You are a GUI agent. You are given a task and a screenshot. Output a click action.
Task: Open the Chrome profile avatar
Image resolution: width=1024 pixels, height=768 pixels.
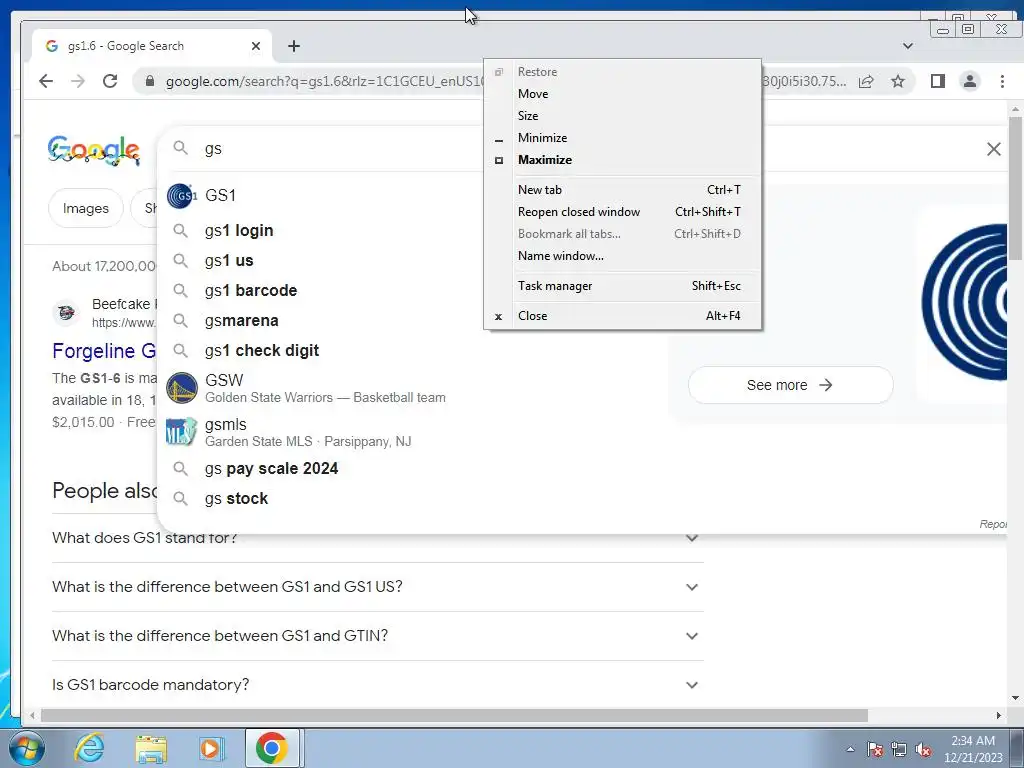970,81
